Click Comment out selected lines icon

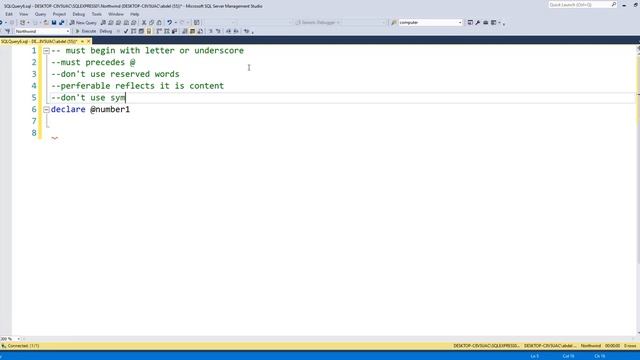tap(211, 31)
